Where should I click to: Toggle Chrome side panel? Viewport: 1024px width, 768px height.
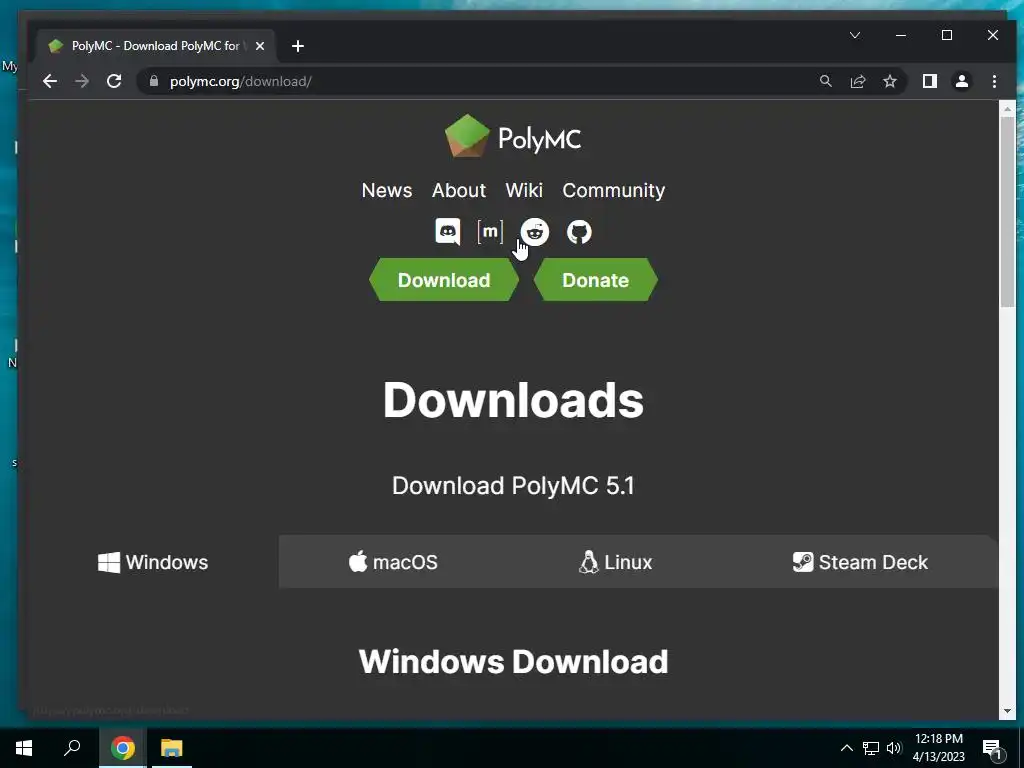(929, 81)
